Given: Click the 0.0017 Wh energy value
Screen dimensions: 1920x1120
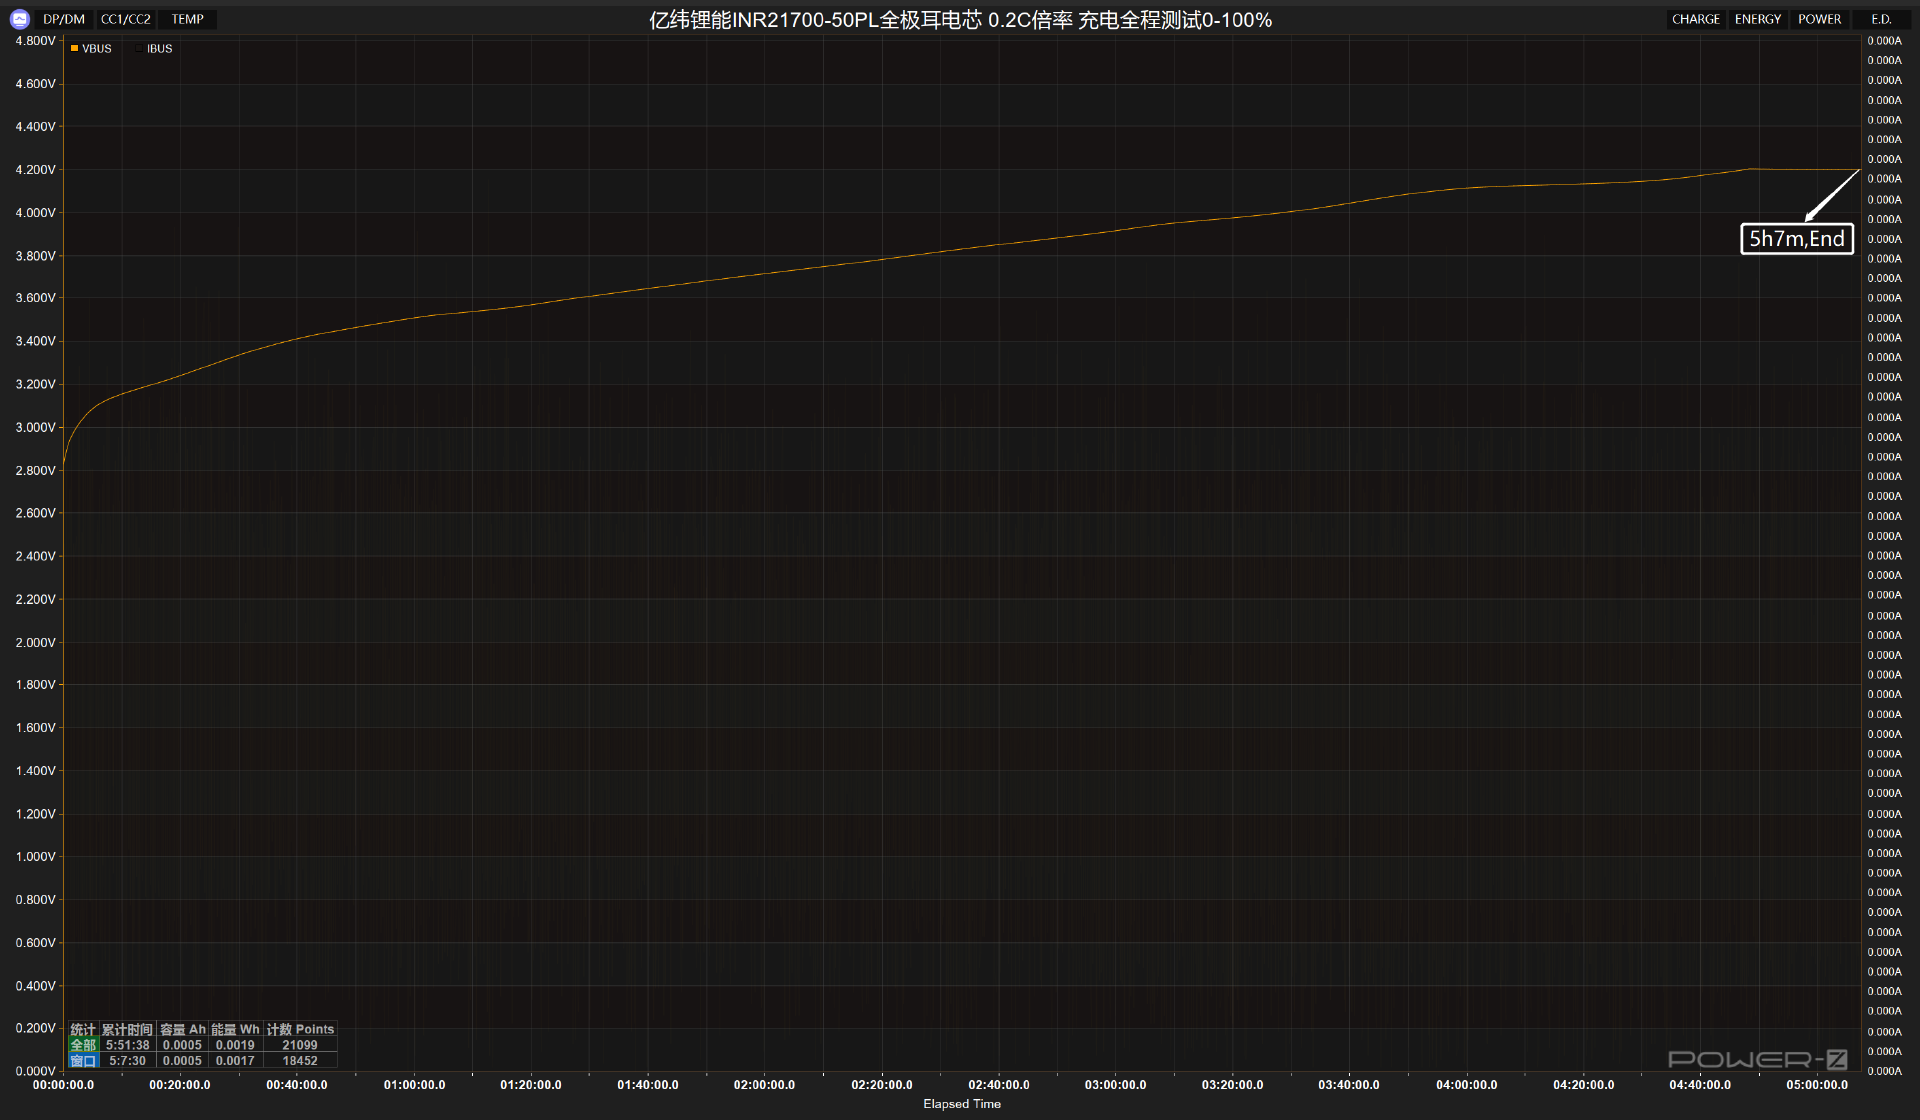Looking at the screenshot, I should [x=235, y=1061].
